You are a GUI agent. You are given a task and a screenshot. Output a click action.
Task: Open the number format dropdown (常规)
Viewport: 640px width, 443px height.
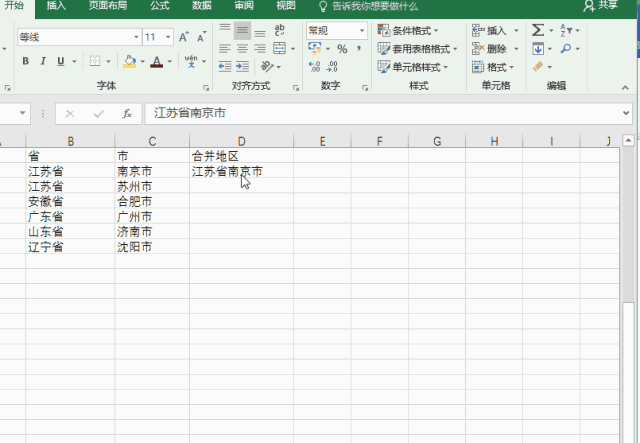(362, 31)
